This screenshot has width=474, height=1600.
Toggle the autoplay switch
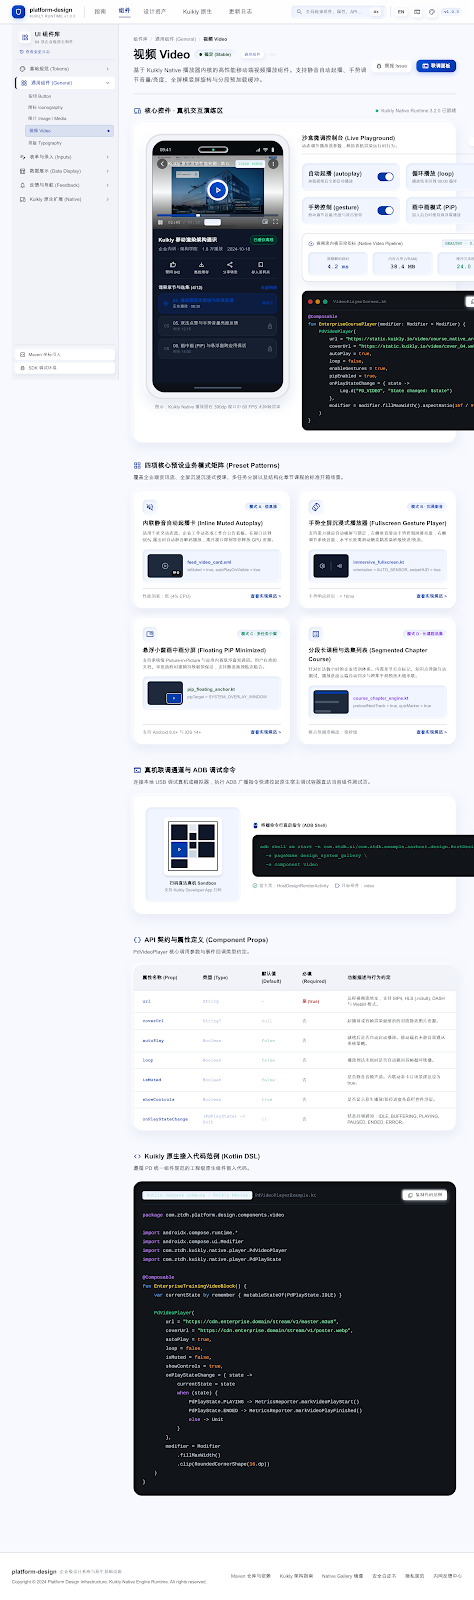[x=385, y=176]
